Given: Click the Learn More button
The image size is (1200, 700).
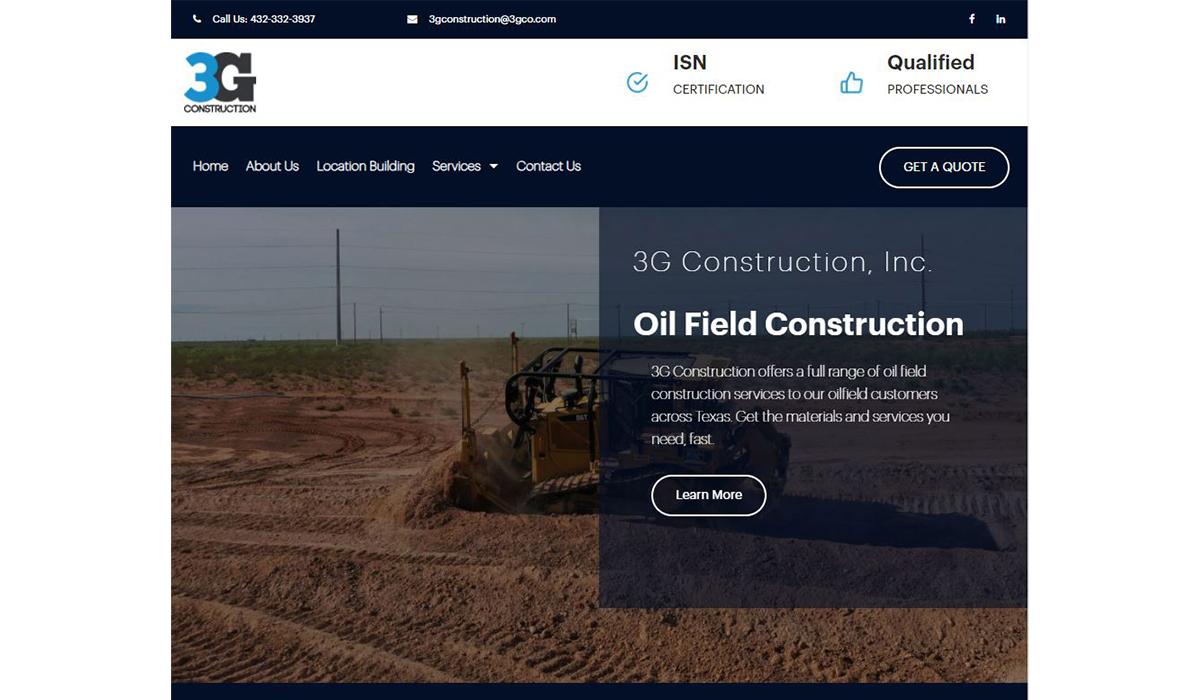Looking at the screenshot, I should click(x=708, y=495).
